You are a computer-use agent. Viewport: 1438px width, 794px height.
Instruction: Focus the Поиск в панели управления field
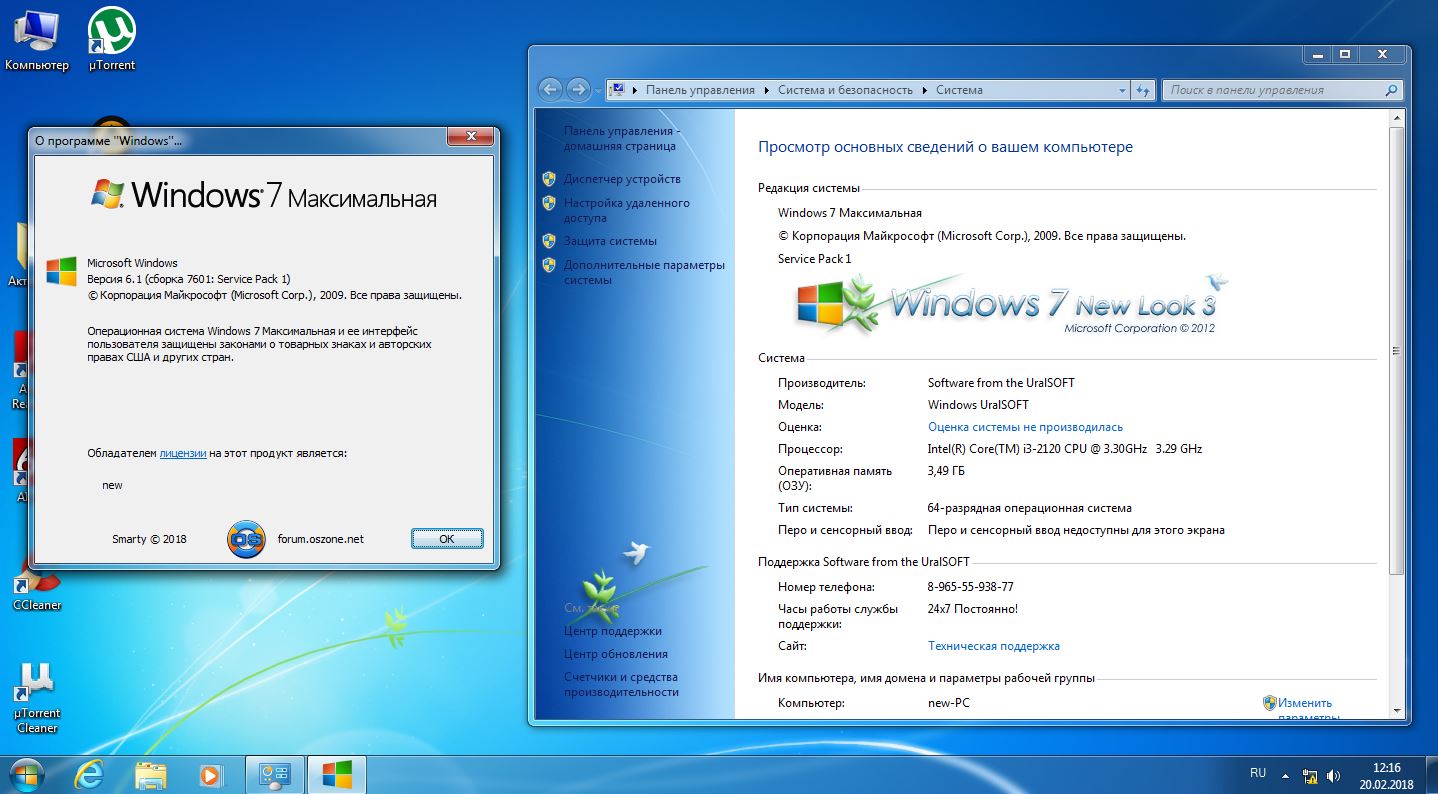[x=1282, y=90]
